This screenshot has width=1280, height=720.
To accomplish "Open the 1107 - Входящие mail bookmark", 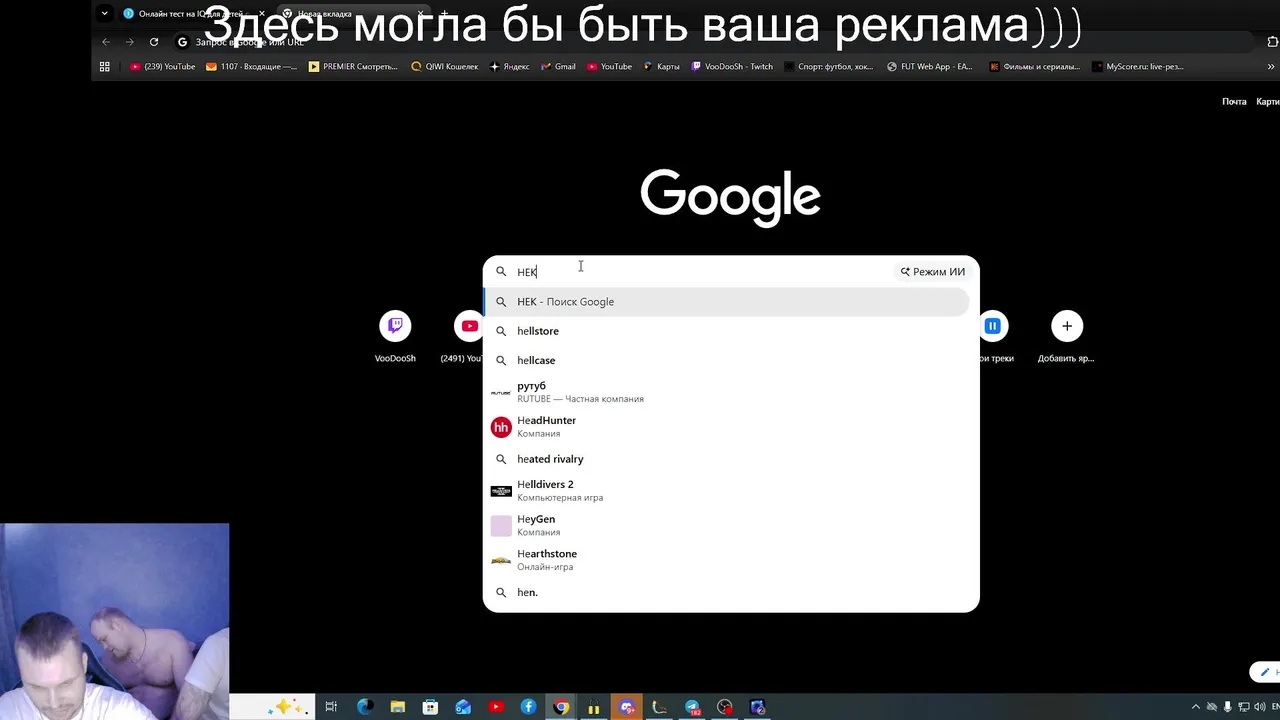I will pyautogui.click(x=252, y=67).
